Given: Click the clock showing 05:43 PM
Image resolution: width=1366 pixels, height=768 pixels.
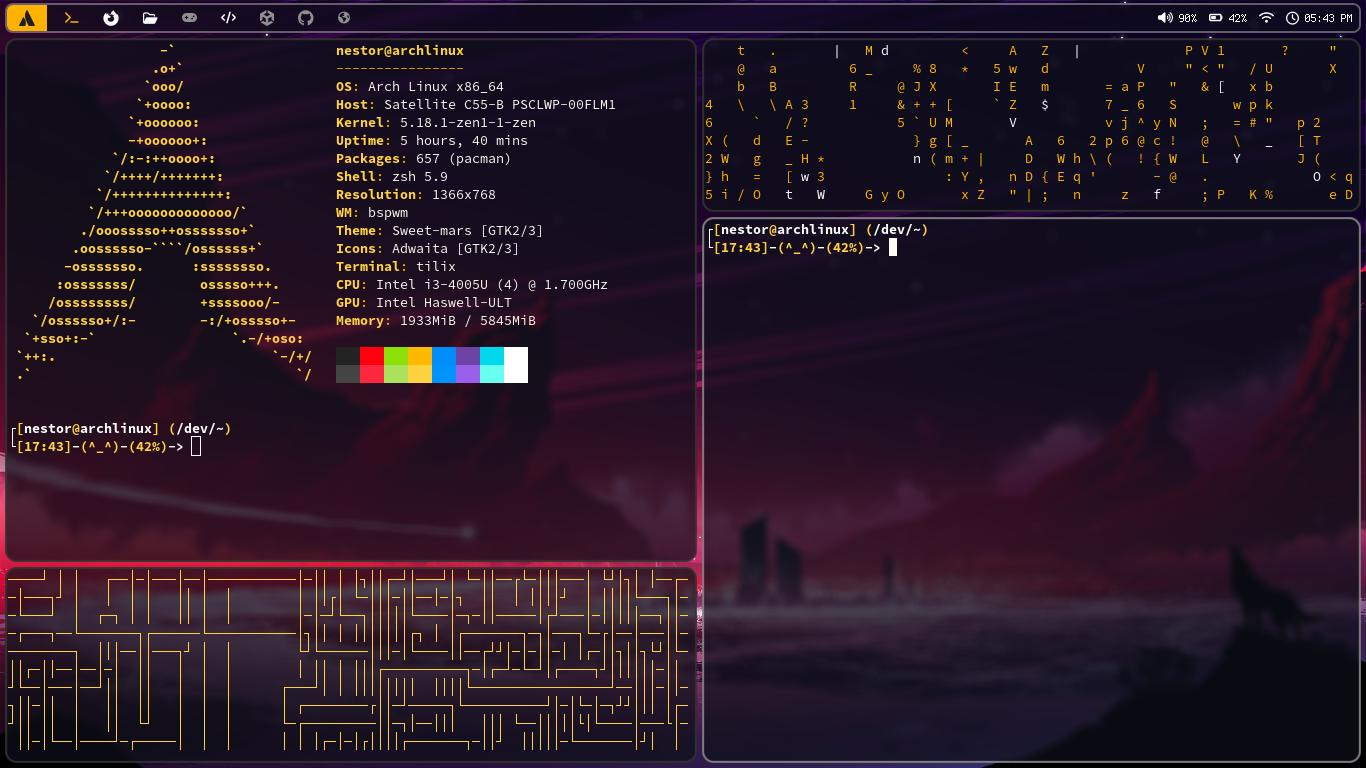Looking at the screenshot, I should coord(1320,17).
